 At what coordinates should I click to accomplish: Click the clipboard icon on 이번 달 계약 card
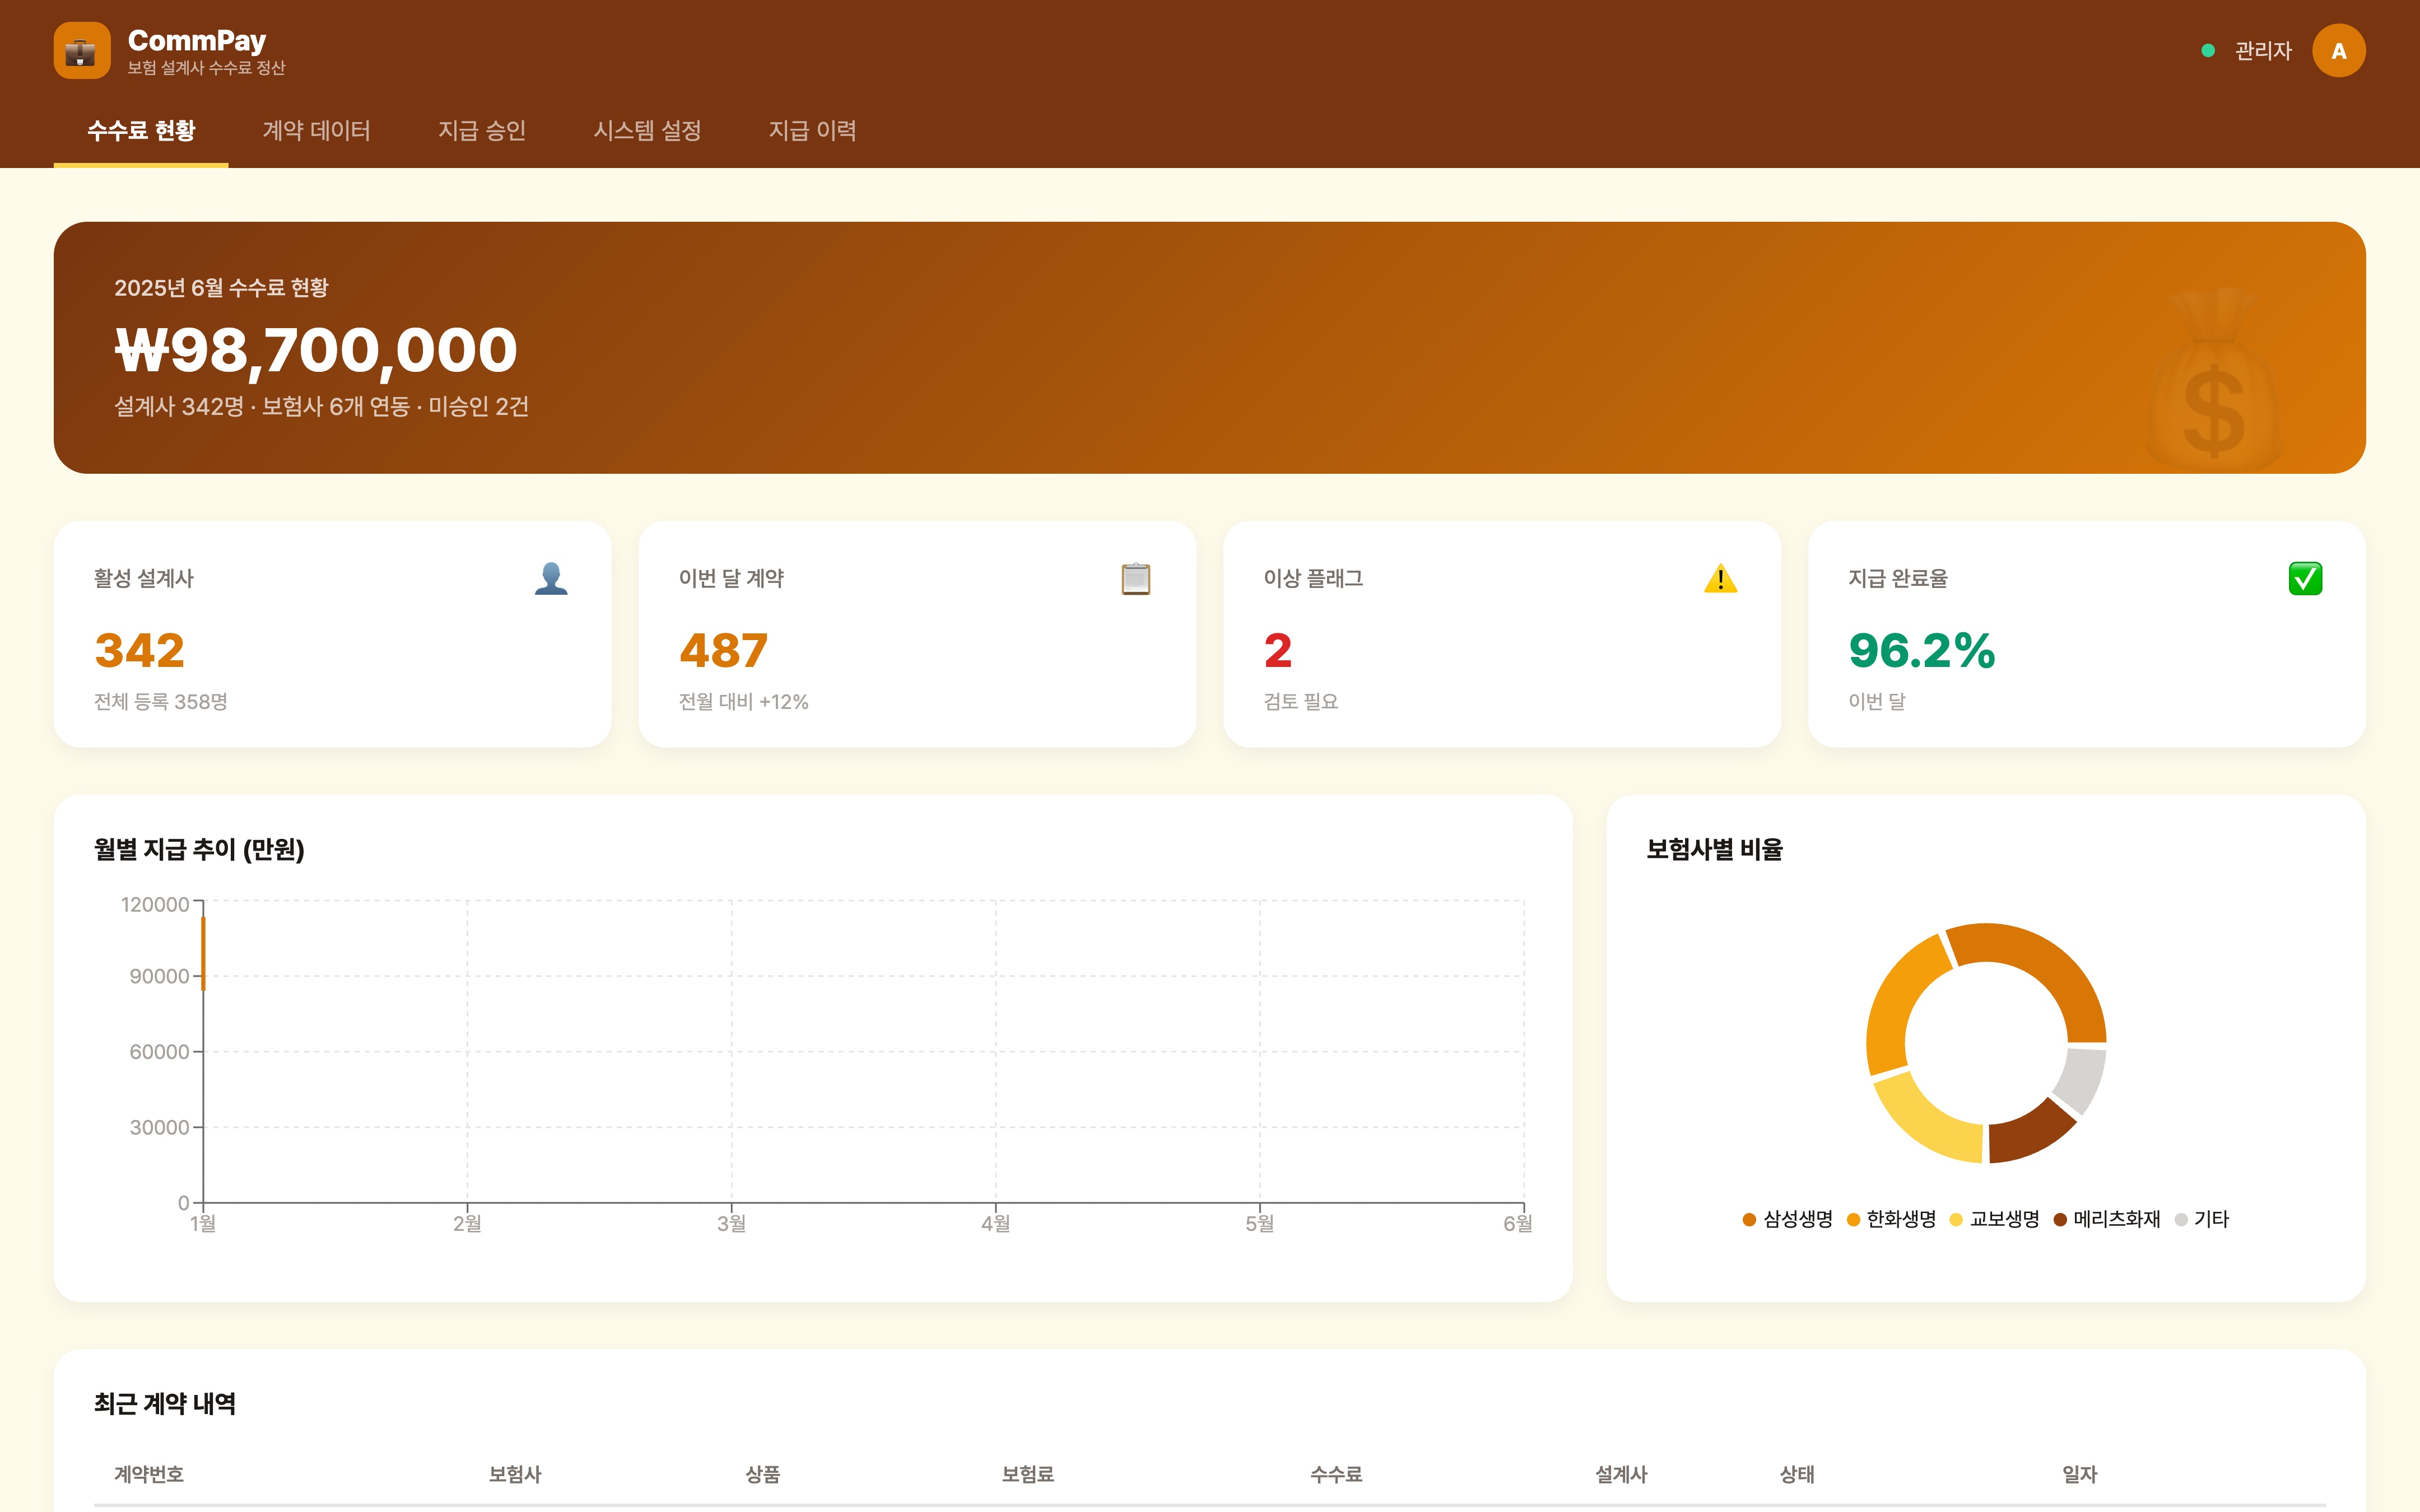(1135, 578)
